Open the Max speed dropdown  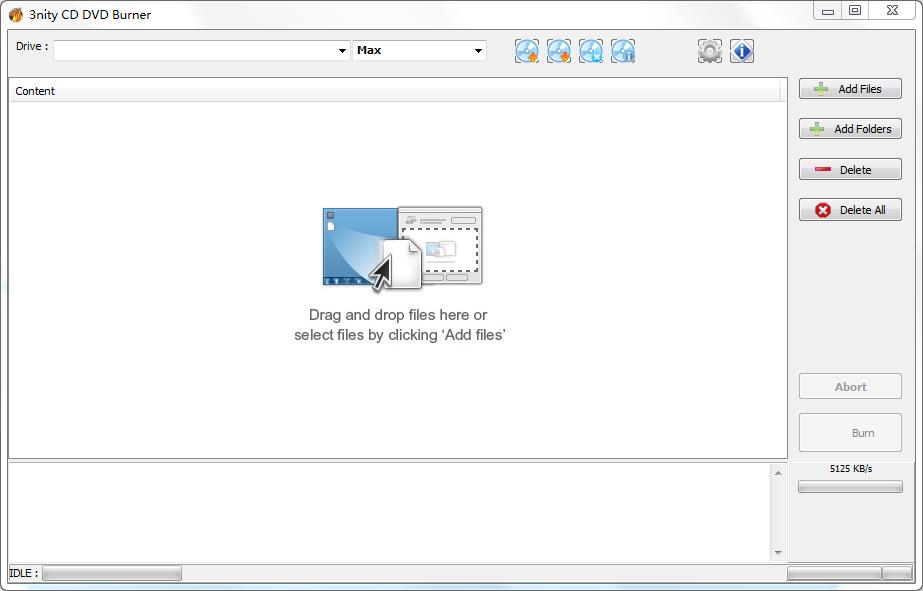click(x=478, y=50)
